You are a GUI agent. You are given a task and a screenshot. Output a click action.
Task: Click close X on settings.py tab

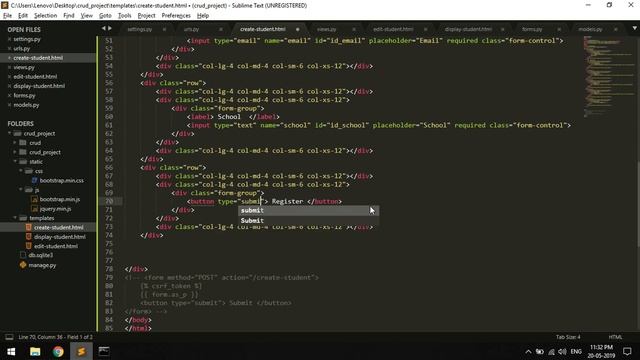[x=164, y=29]
